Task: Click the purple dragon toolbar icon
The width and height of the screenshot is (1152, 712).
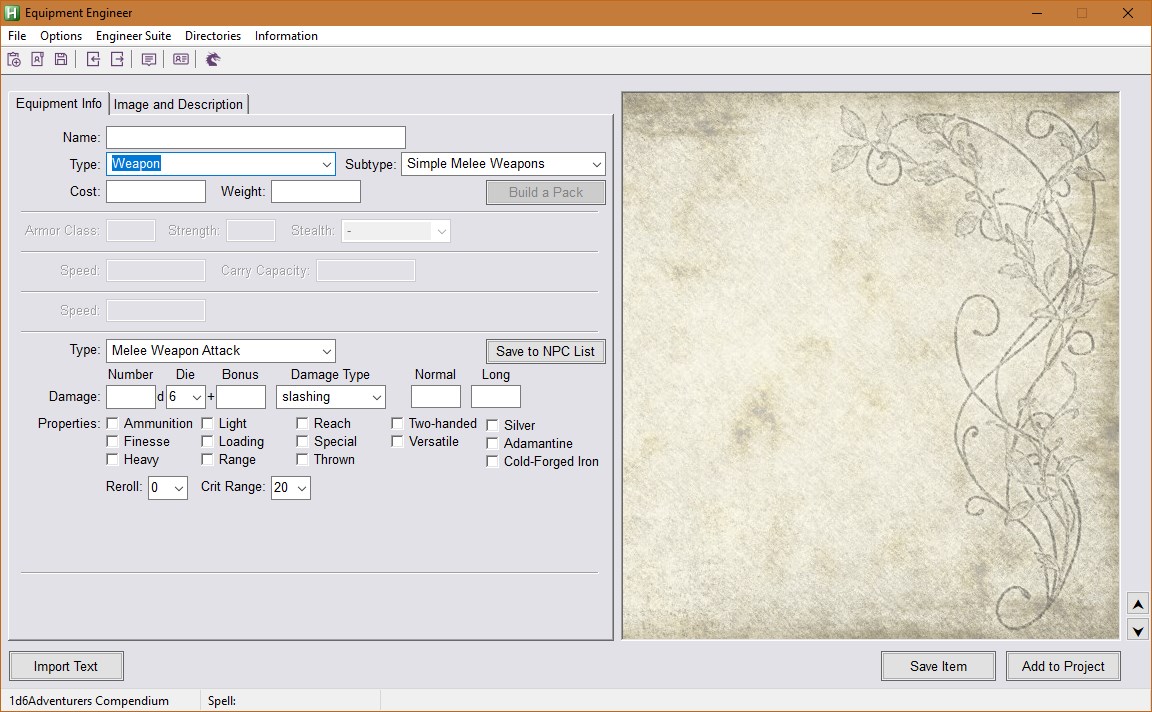Action: click(x=213, y=59)
